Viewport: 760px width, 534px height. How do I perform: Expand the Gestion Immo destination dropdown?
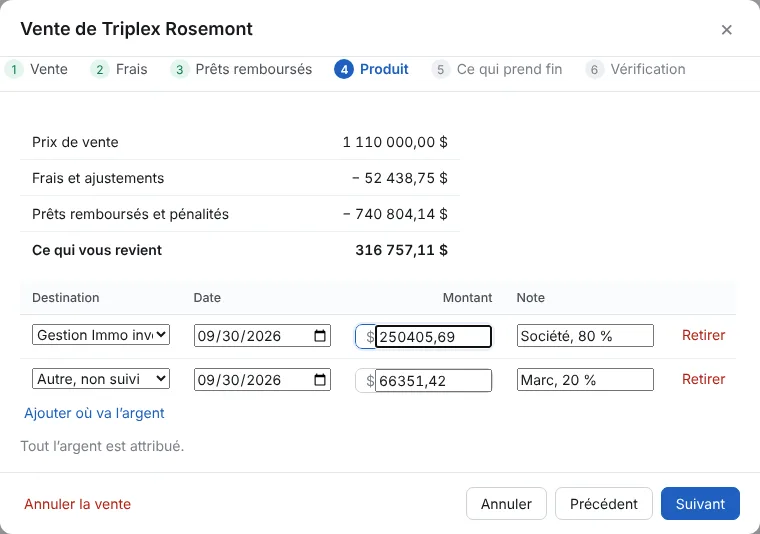[x=101, y=335]
